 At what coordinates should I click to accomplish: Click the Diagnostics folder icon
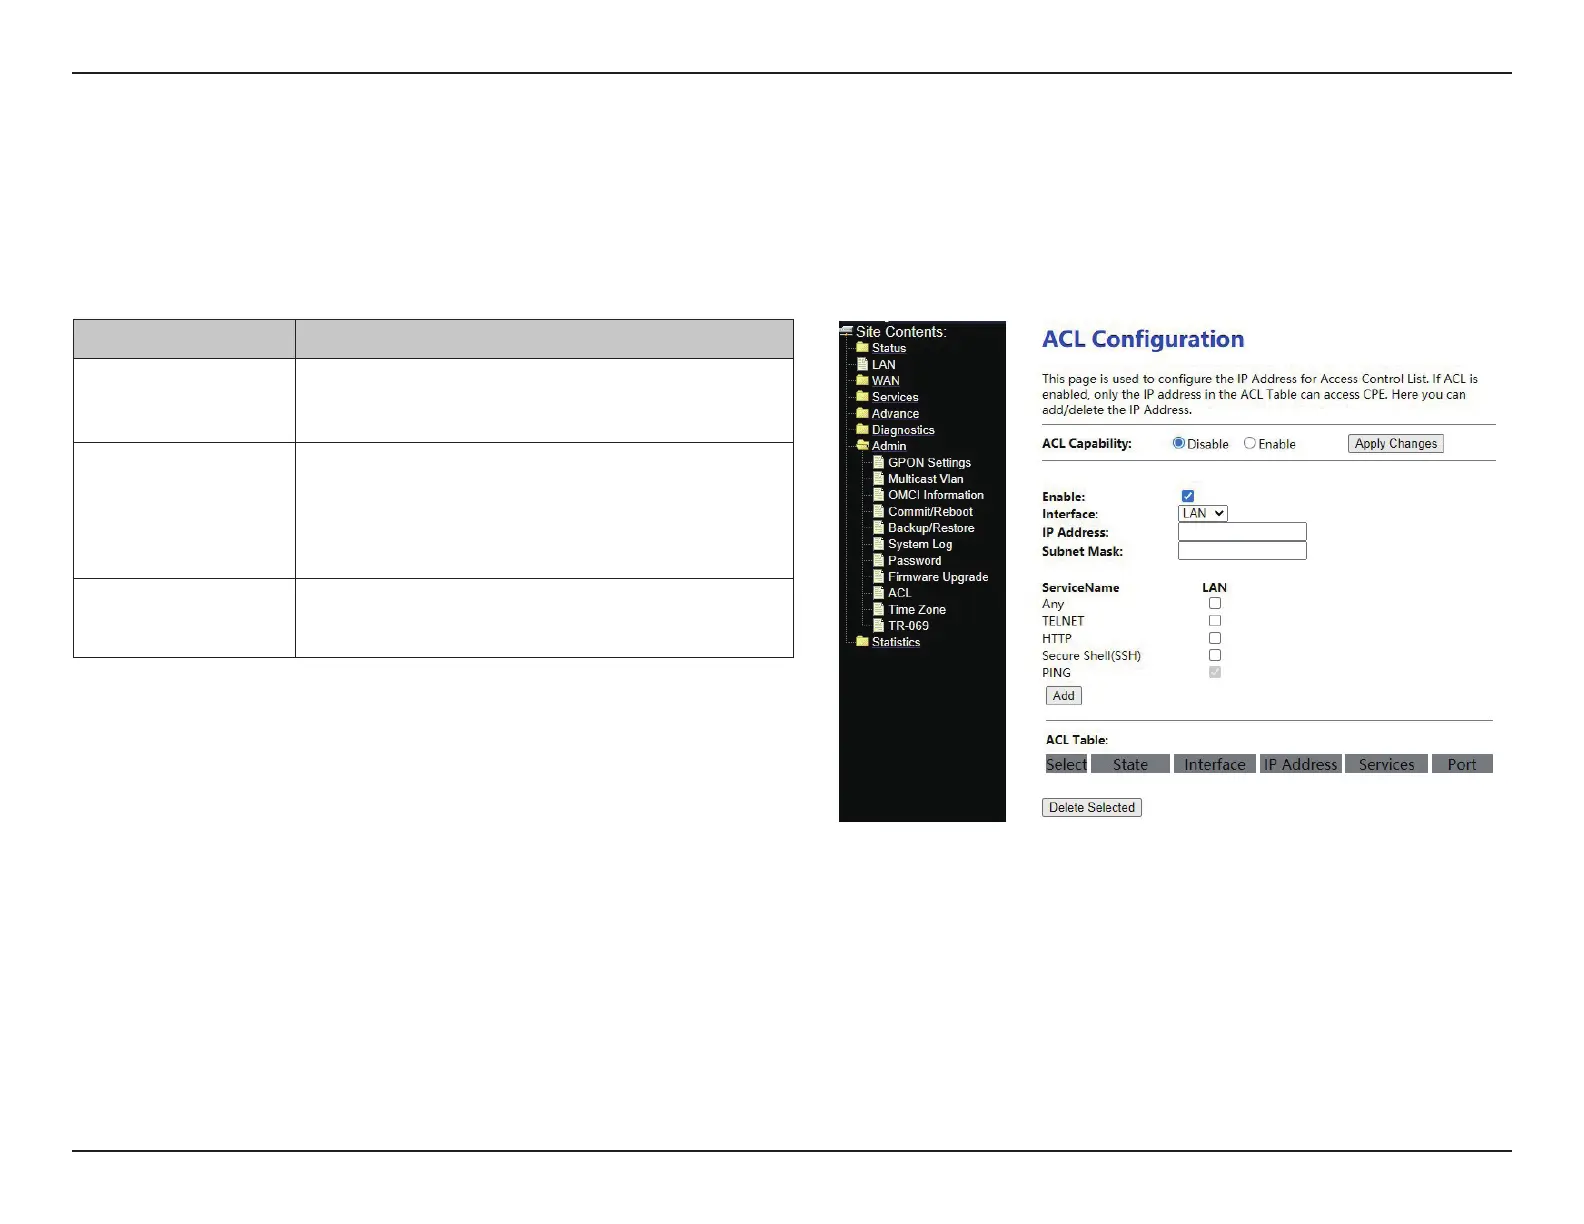[x=862, y=430]
